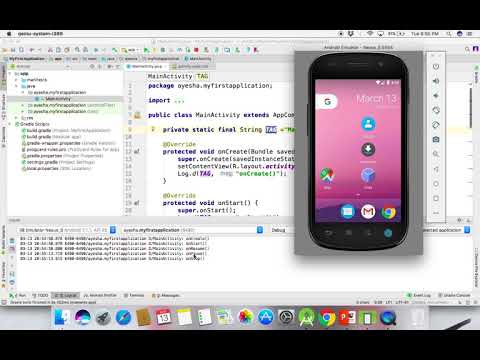Click emulator volume up speaker icon

click(x=436, y=81)
